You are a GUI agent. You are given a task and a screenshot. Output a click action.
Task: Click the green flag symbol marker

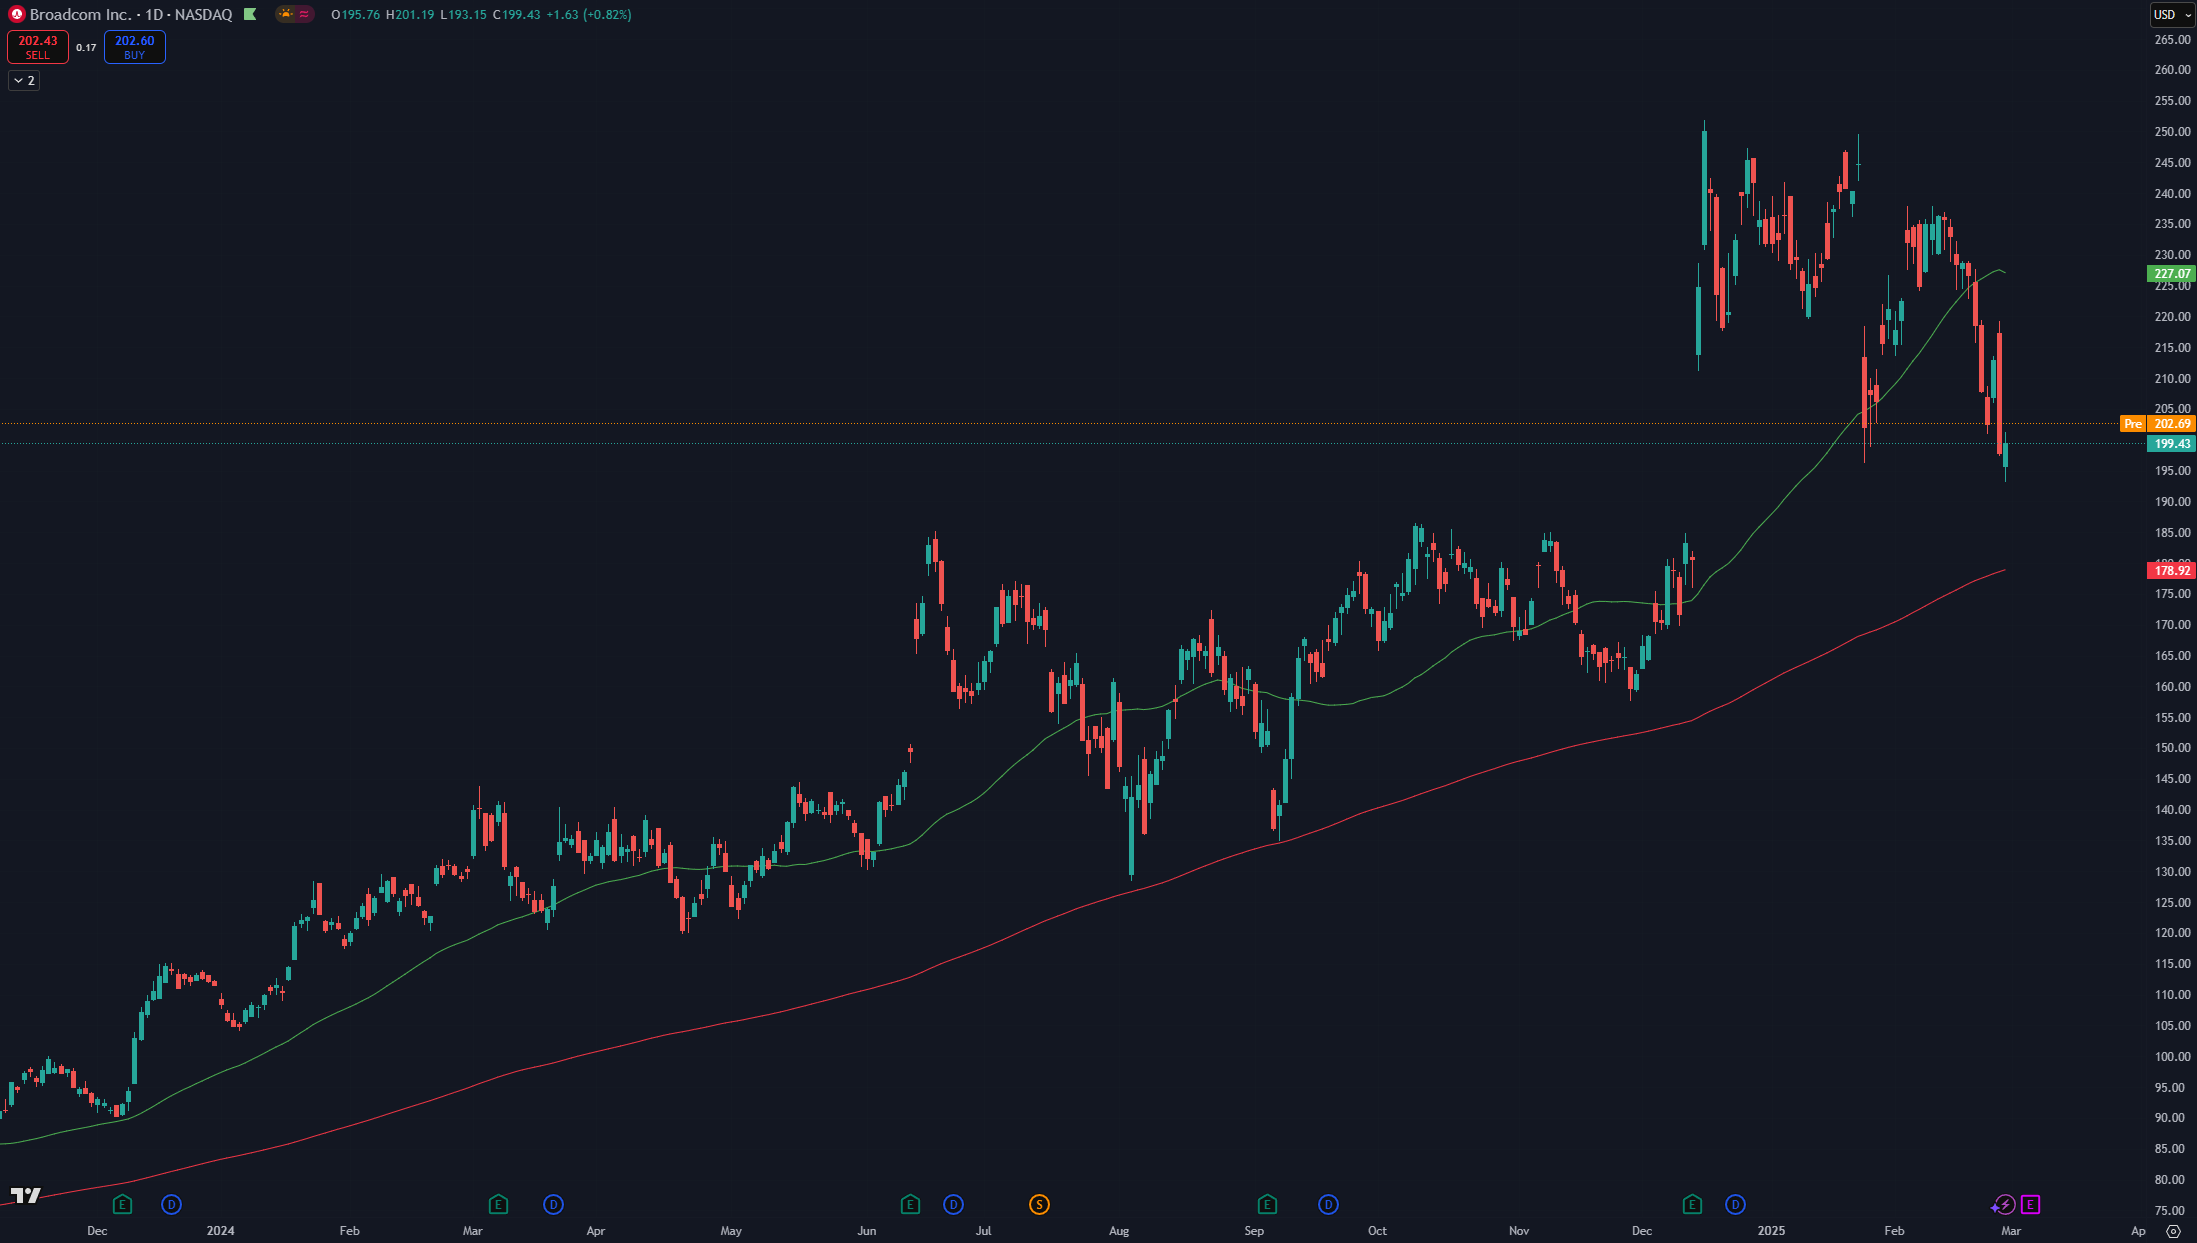click(x=250, y=14)
